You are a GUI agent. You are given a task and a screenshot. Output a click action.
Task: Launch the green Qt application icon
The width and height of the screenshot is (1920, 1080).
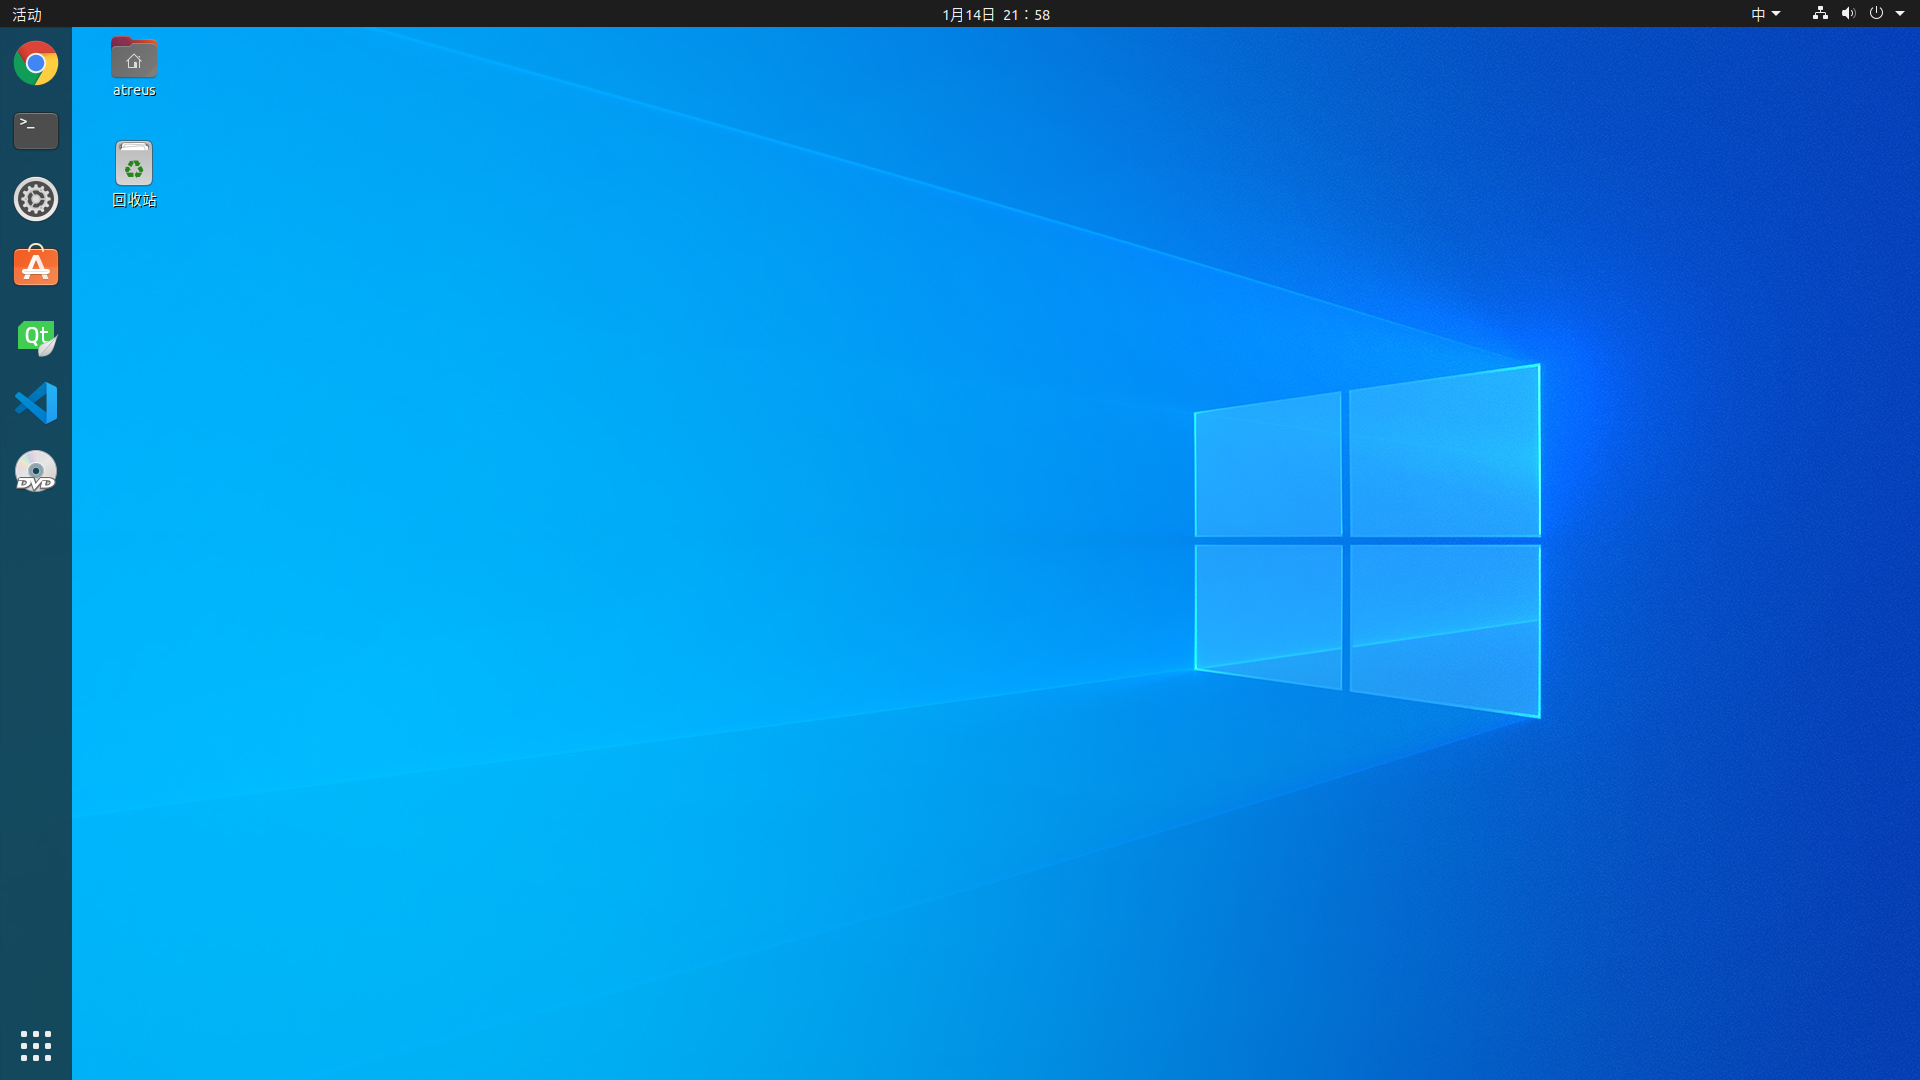pos(36,337)
